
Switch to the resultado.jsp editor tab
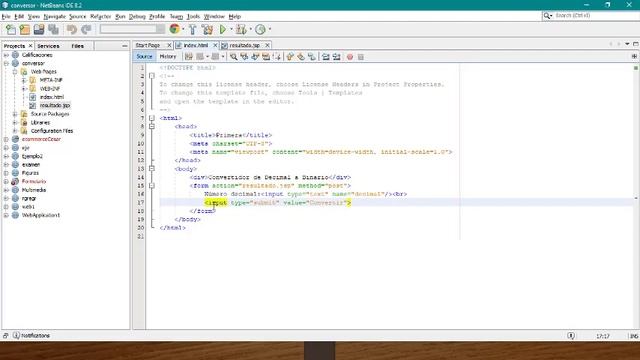click(x=244, y=45)
